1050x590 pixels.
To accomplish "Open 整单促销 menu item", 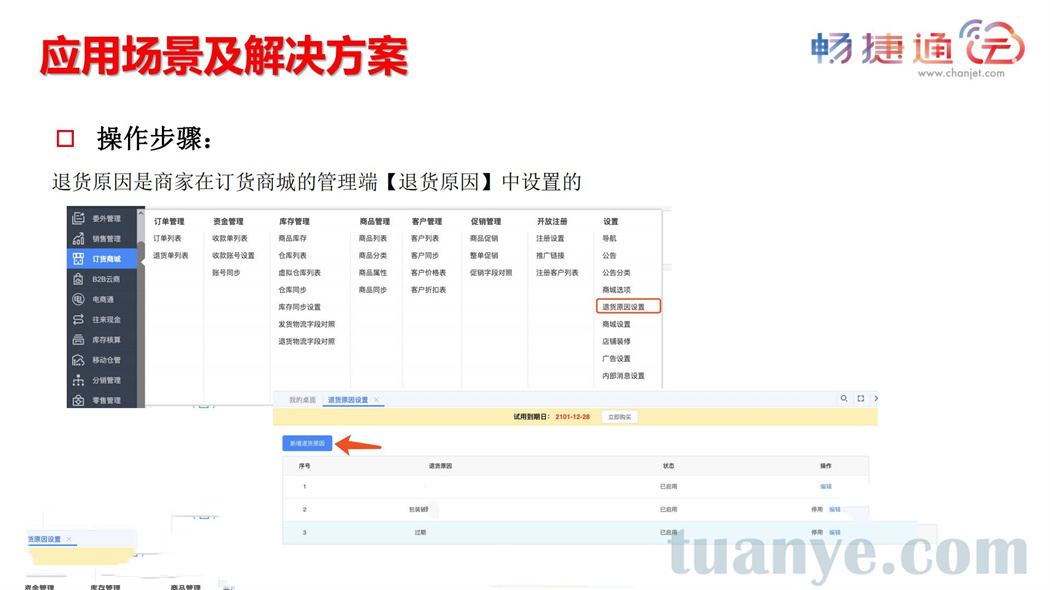I will point(484,255).
